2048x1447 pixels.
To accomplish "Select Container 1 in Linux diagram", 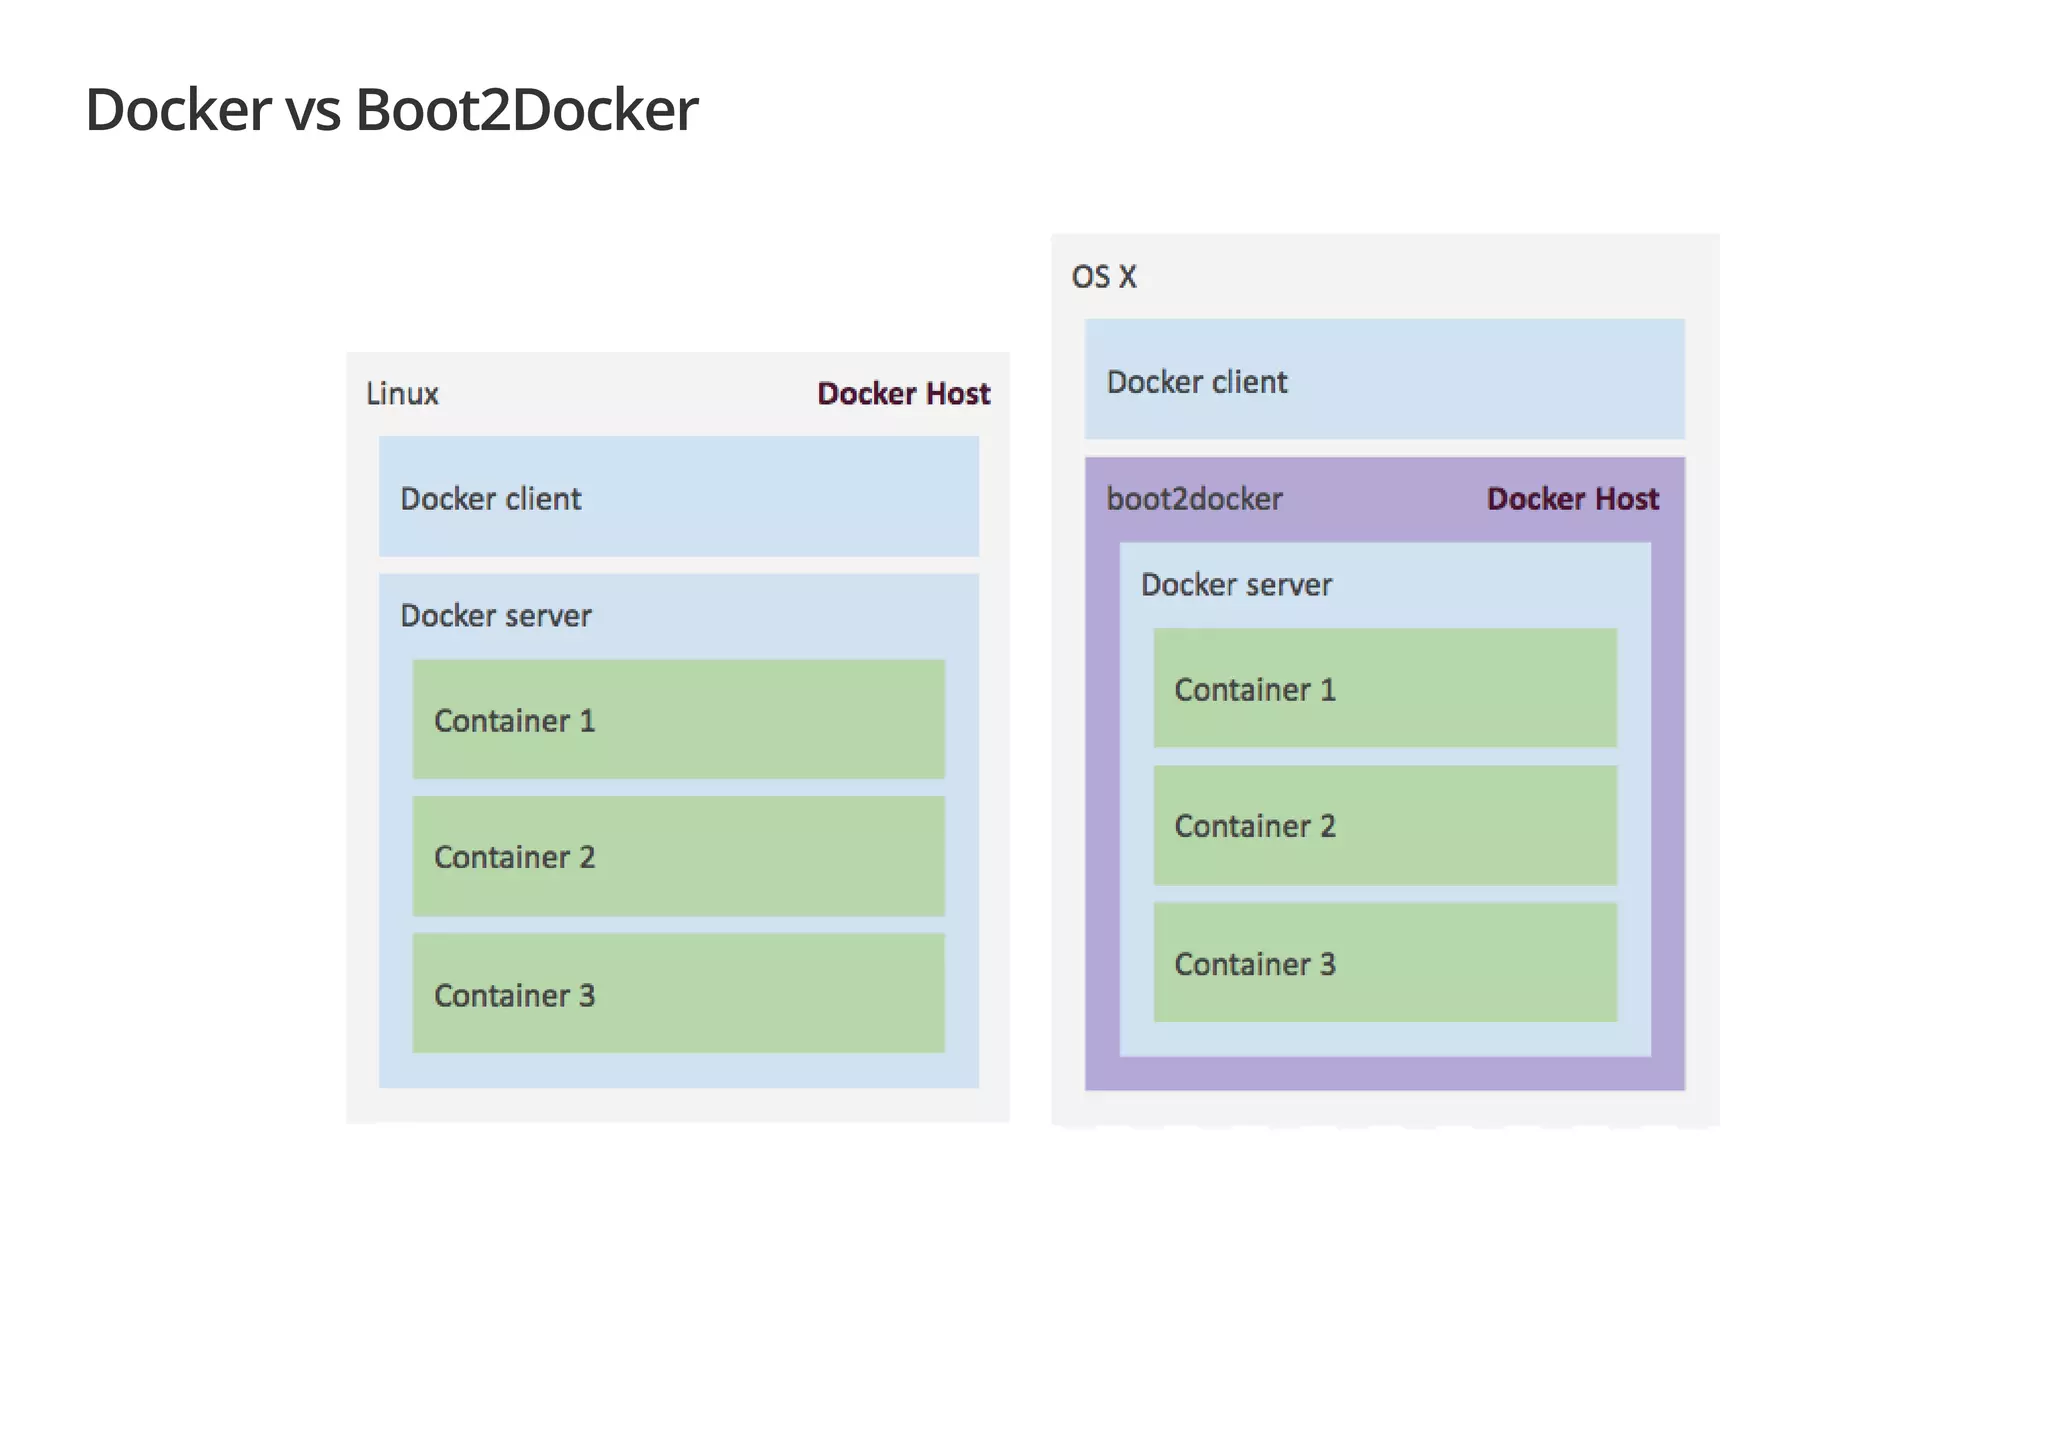I will click(x=678, y=720).
